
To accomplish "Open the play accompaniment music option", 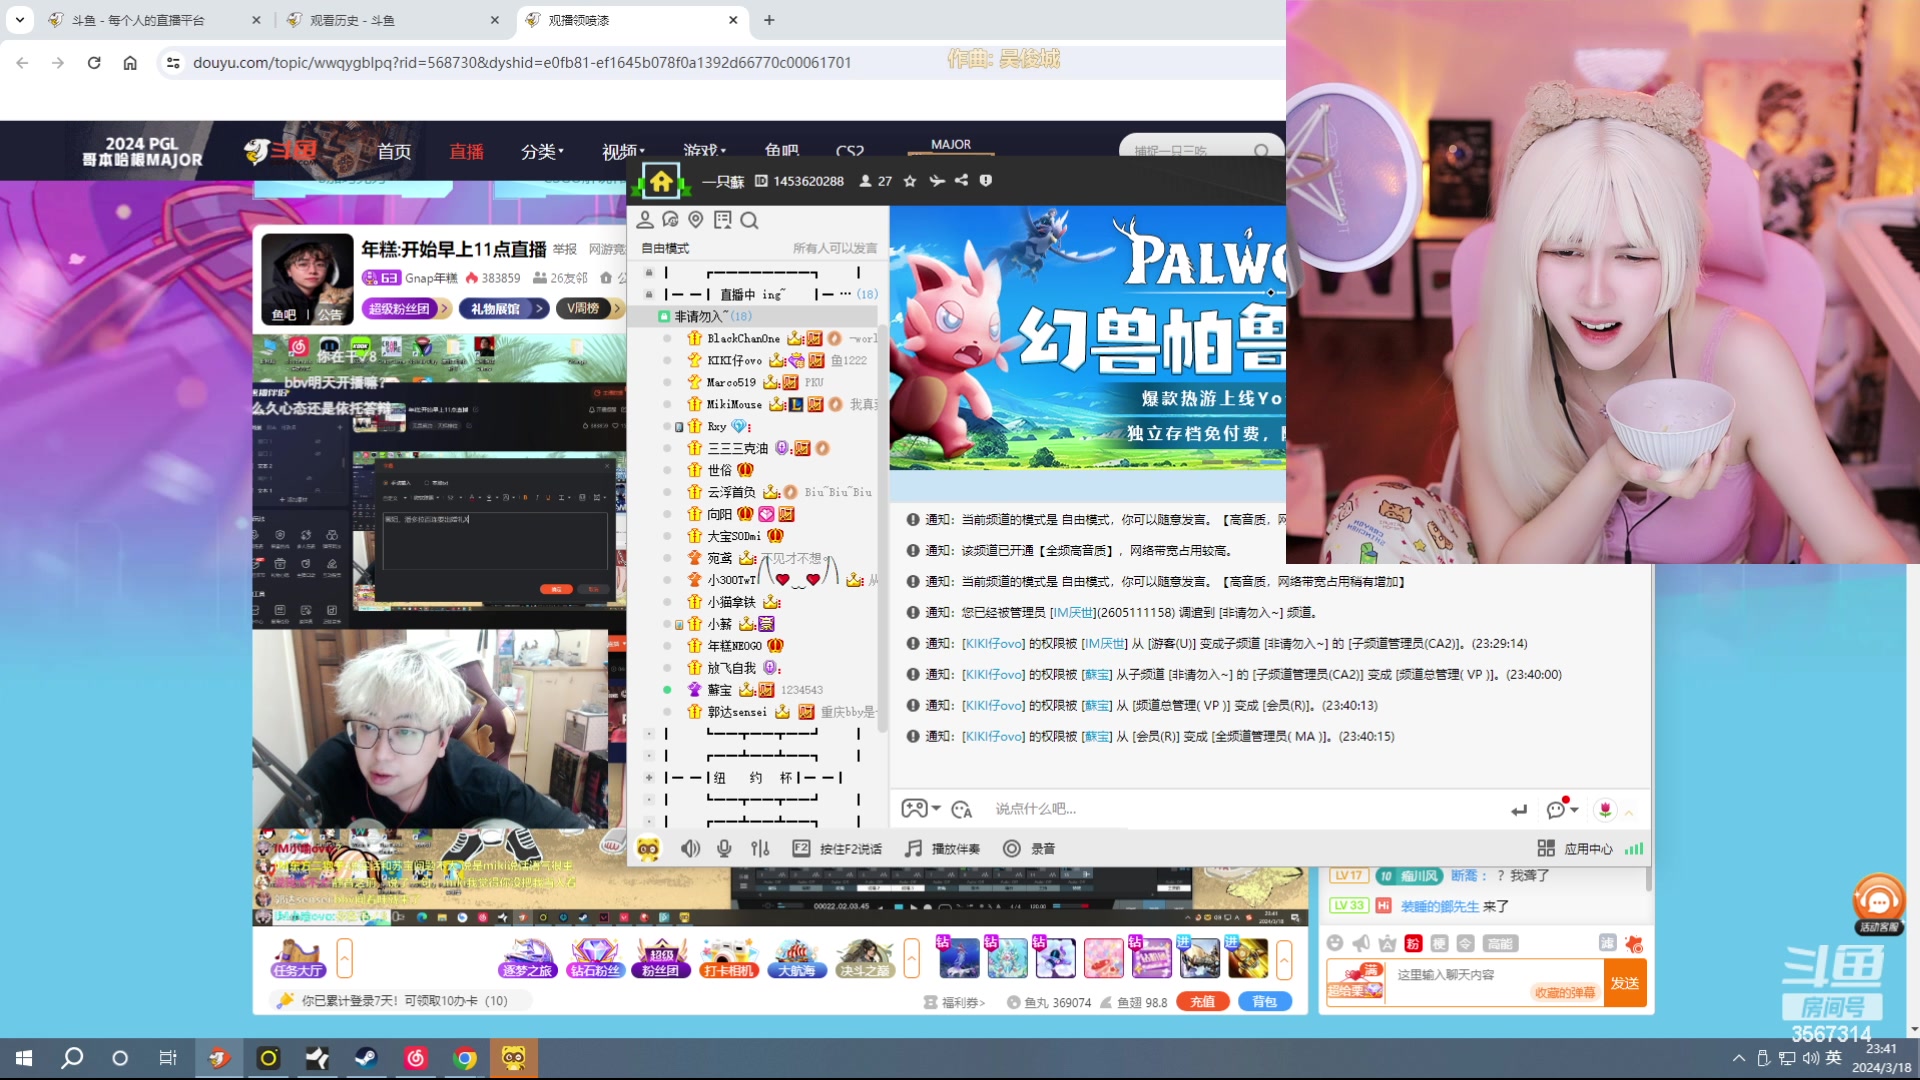I will (x=942, y=849).
